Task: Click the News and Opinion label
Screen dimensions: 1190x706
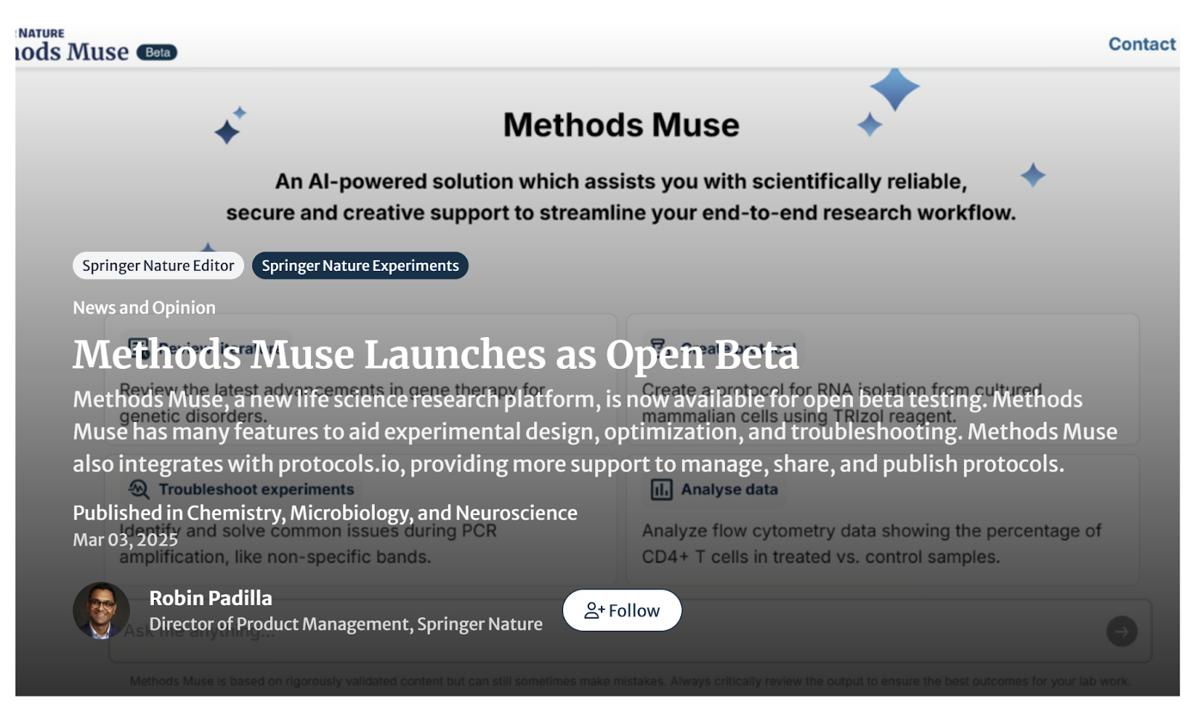Action: (144, 307)
